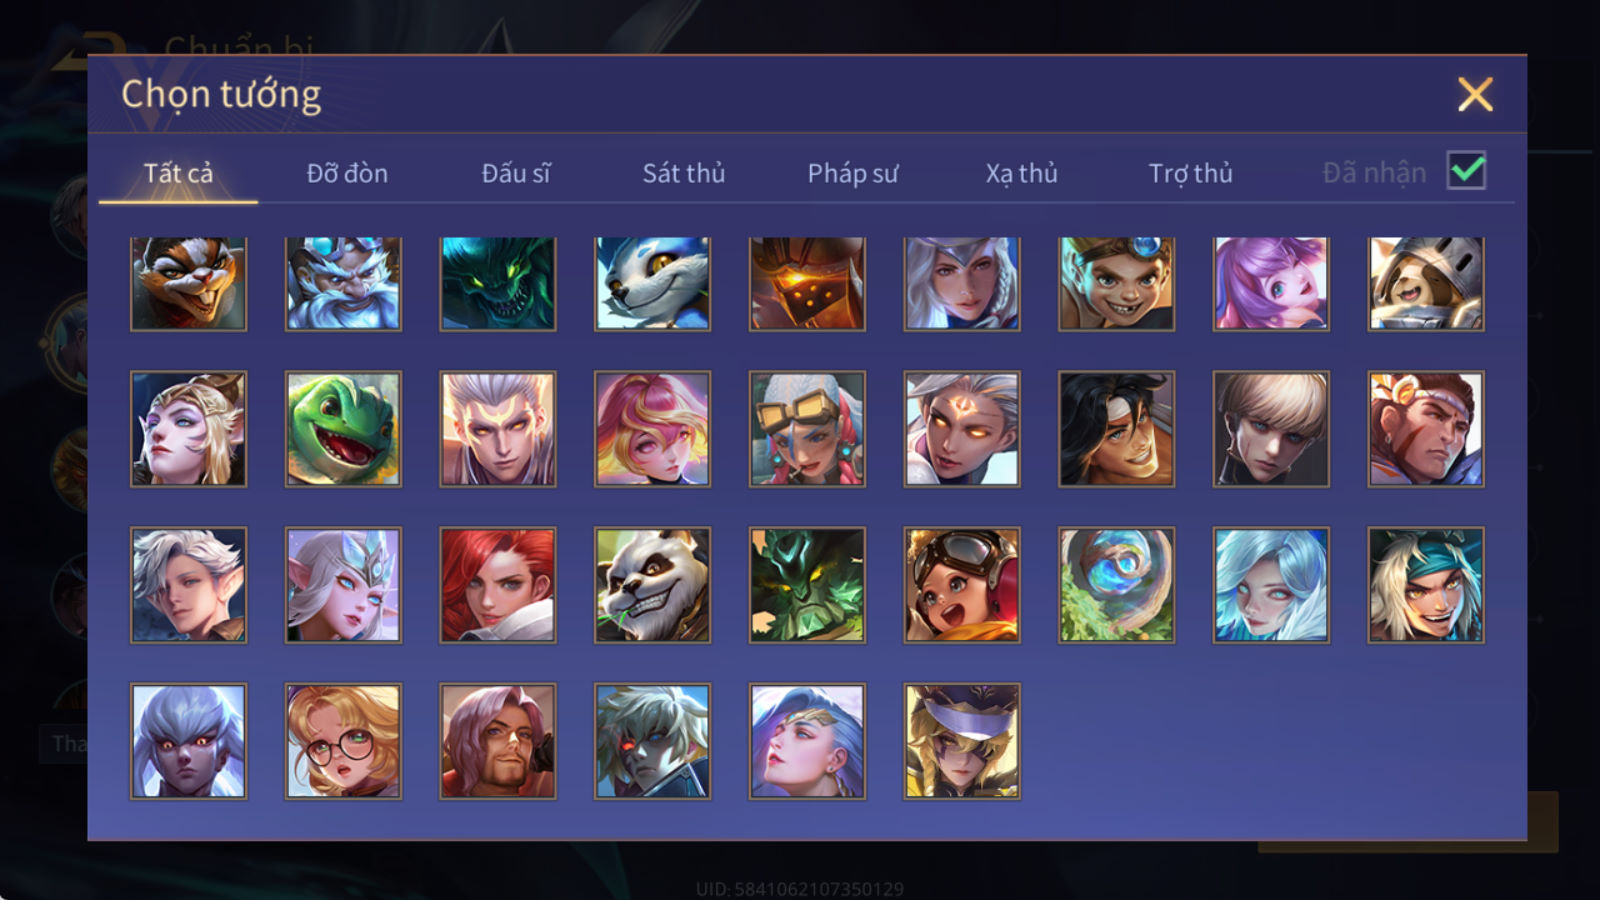Select the molten lava armored hero
Screen dimensions: 1600x900
807,284
